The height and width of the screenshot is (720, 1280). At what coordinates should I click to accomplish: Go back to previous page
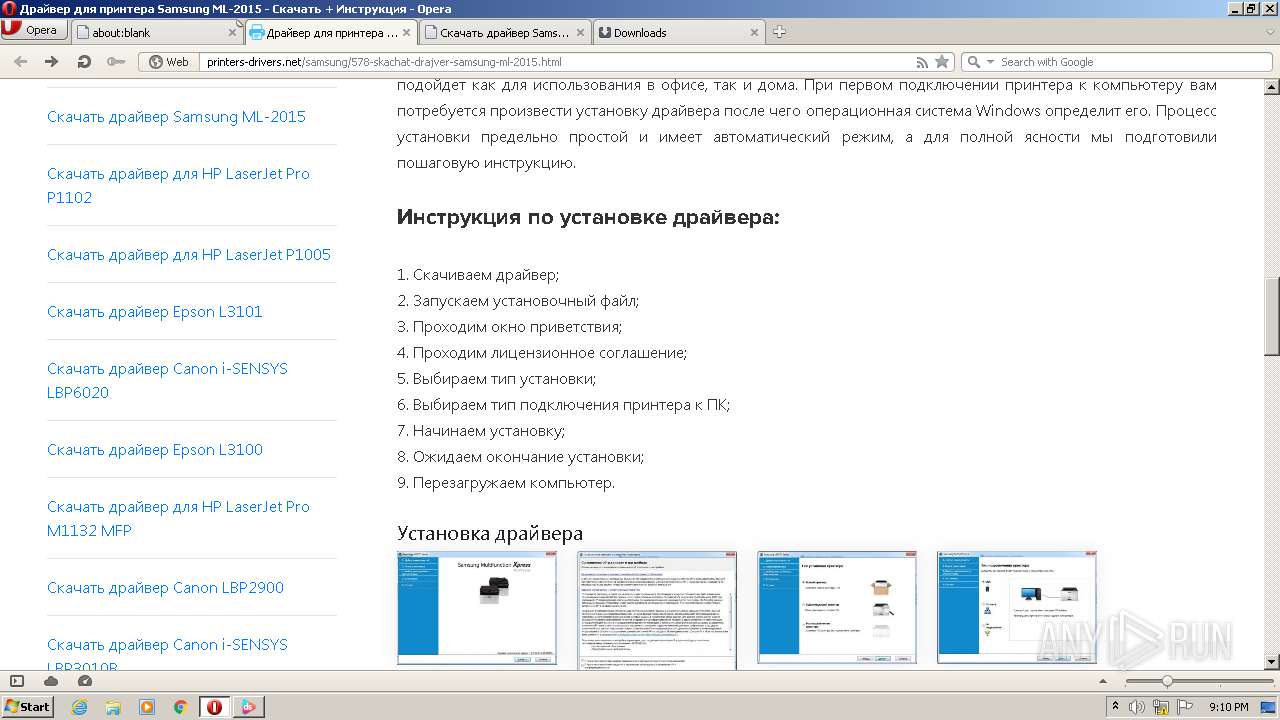click(20, 62)
